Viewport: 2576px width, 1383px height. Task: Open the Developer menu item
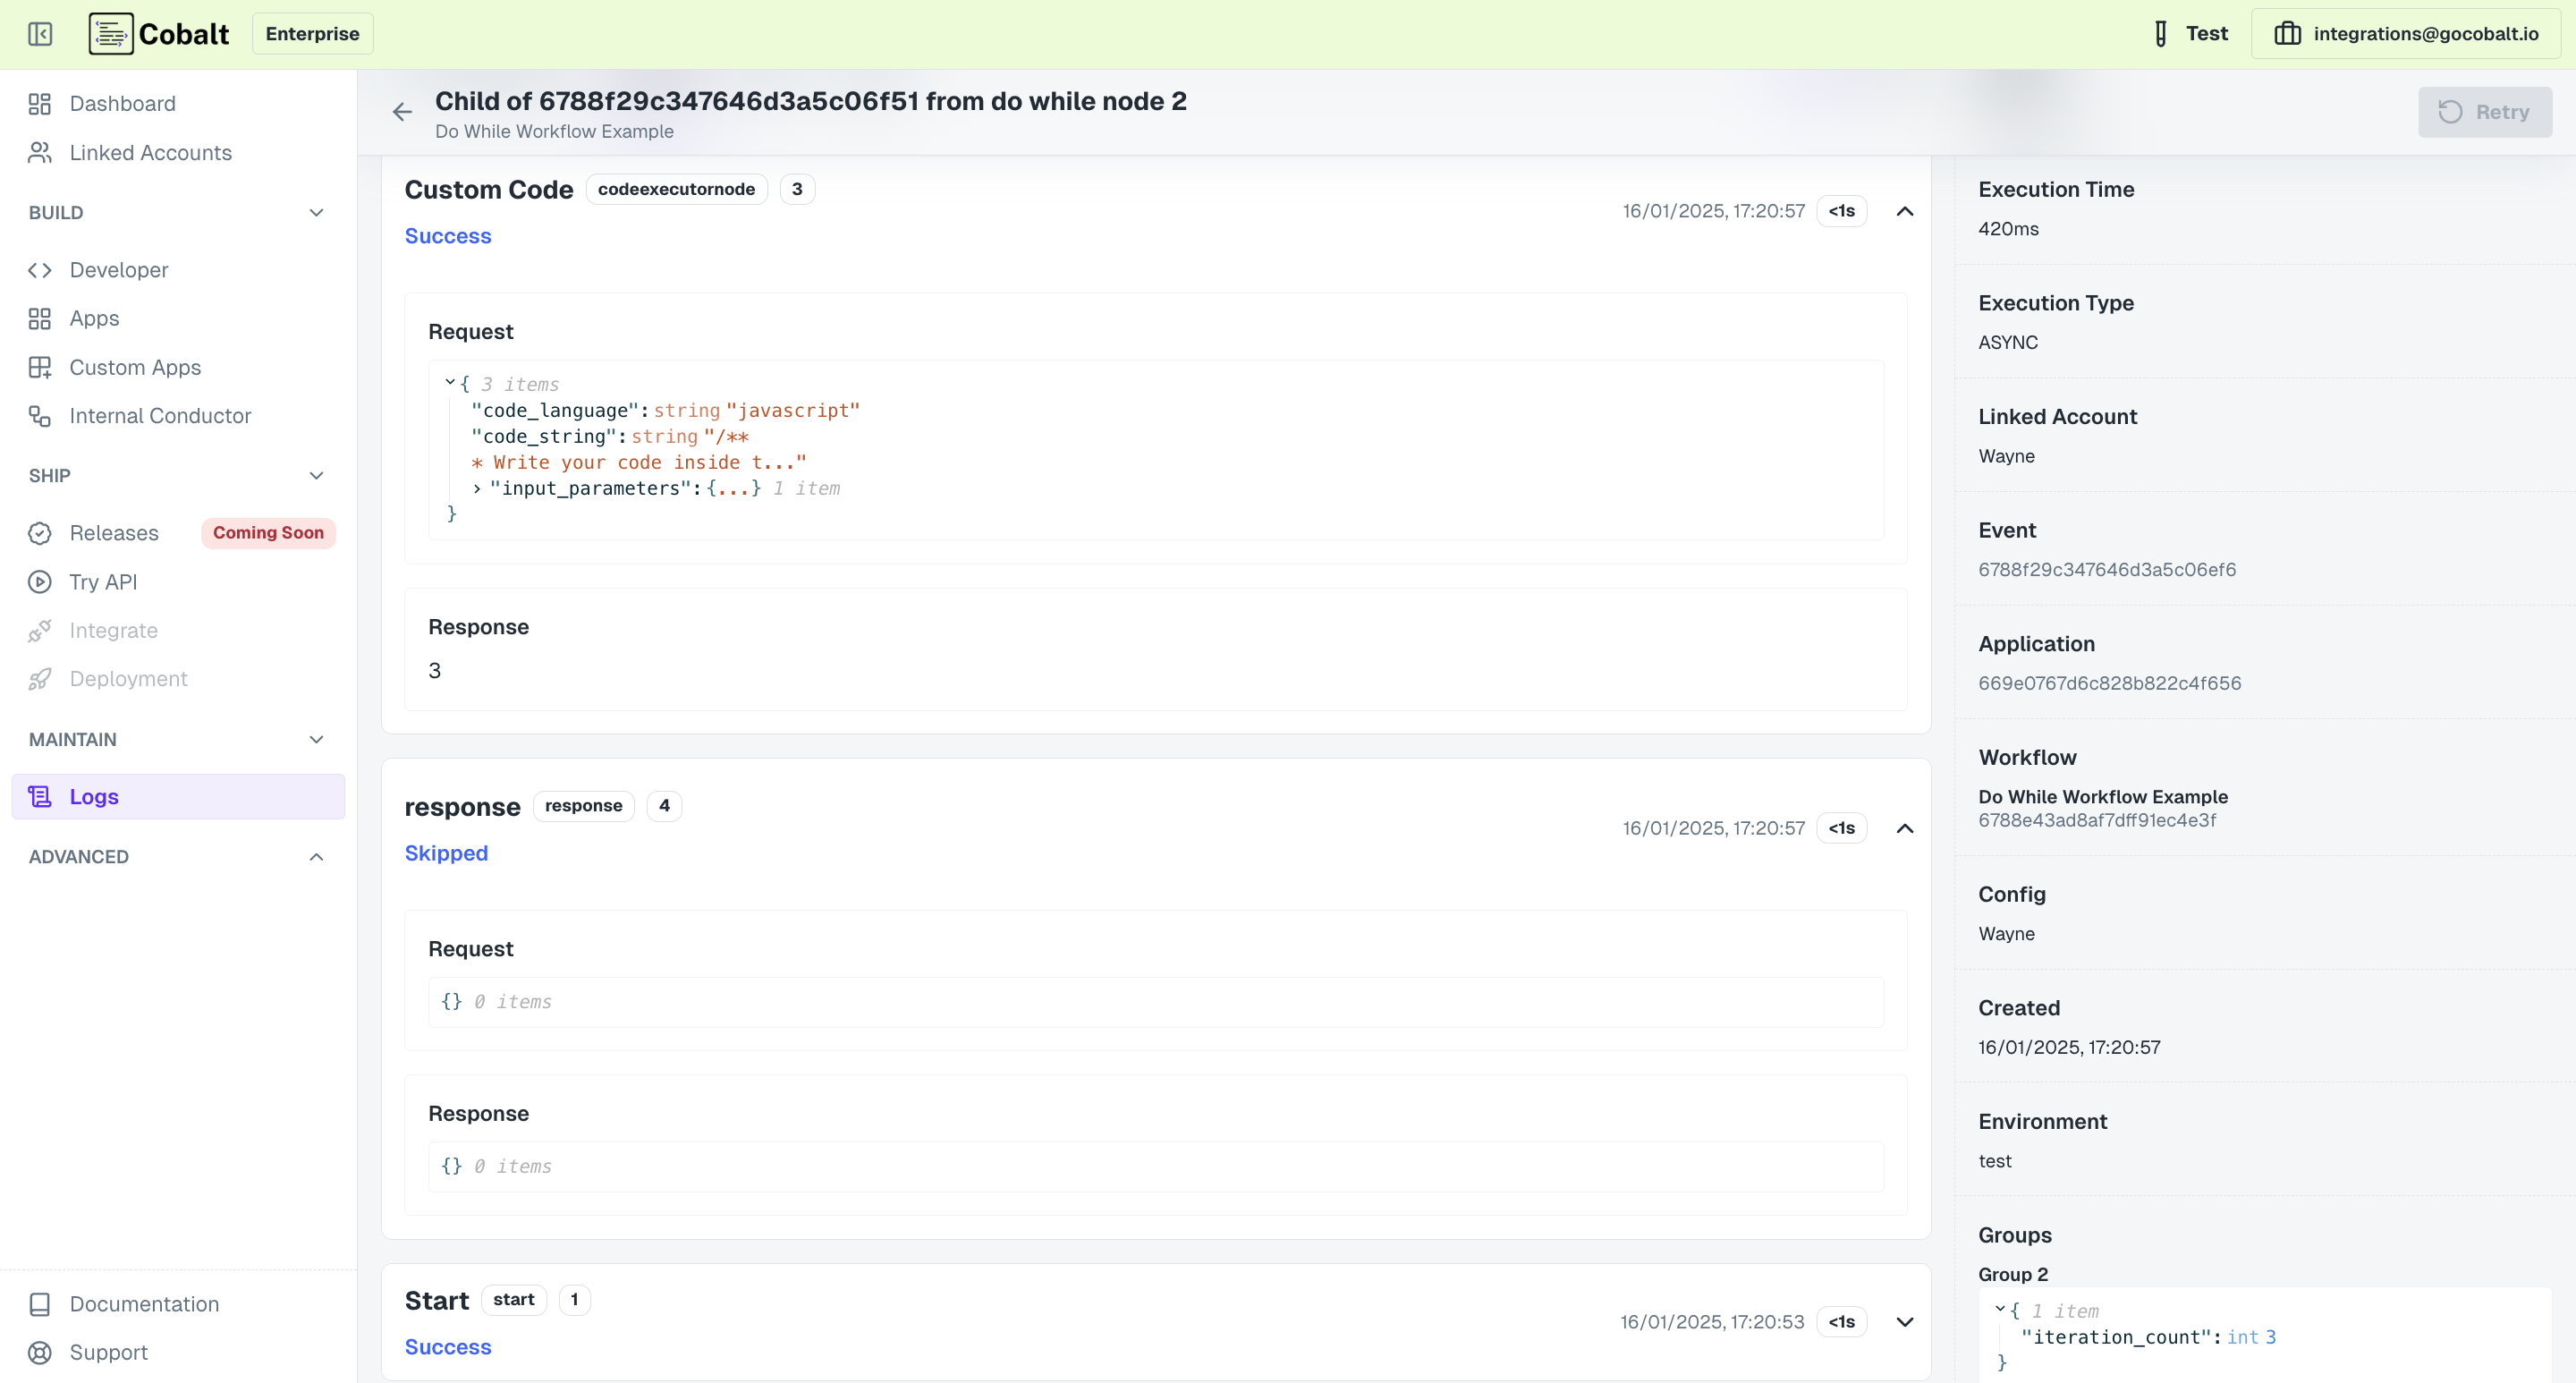point(119,269)
